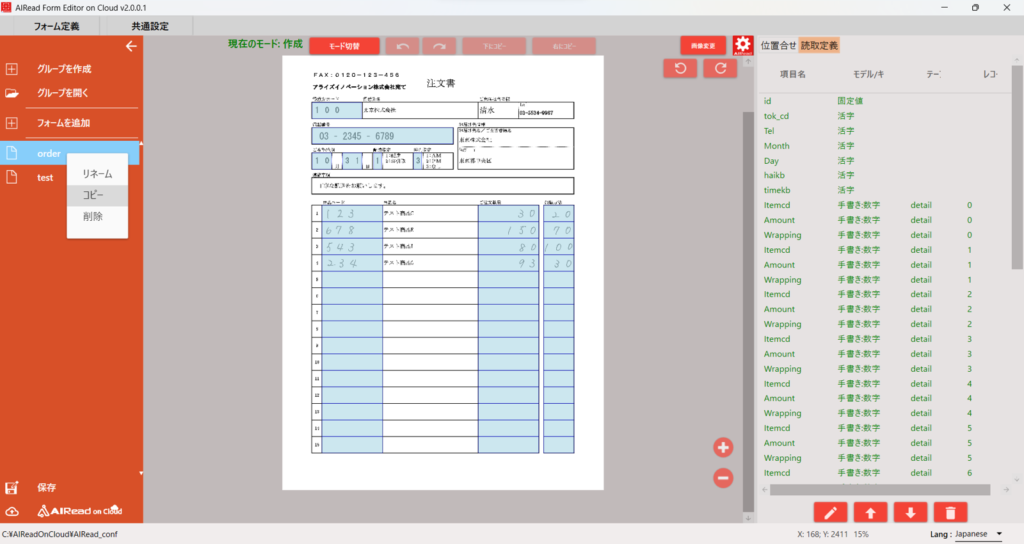Choose リネーム from the context menu
1024x544 pixels.
click(97, 174)
